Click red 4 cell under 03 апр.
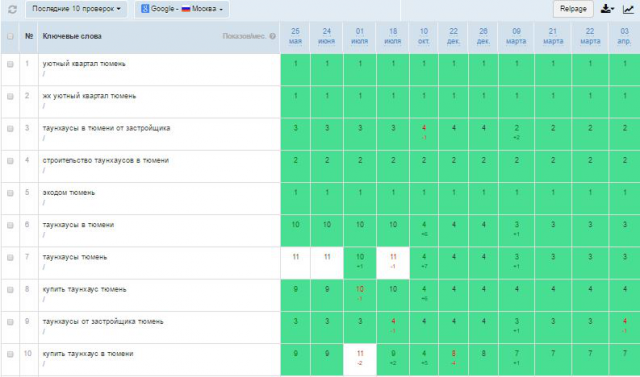This screenshot has width=640, height=377. 624,328
